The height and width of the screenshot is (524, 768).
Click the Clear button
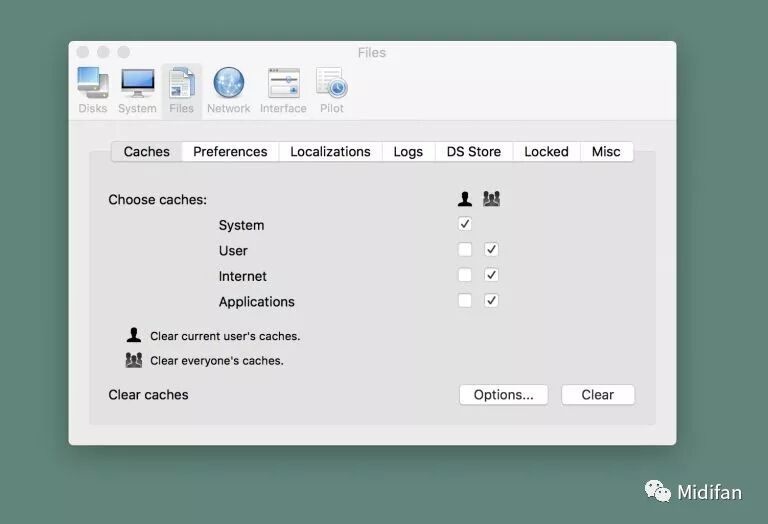pos(598,395)
